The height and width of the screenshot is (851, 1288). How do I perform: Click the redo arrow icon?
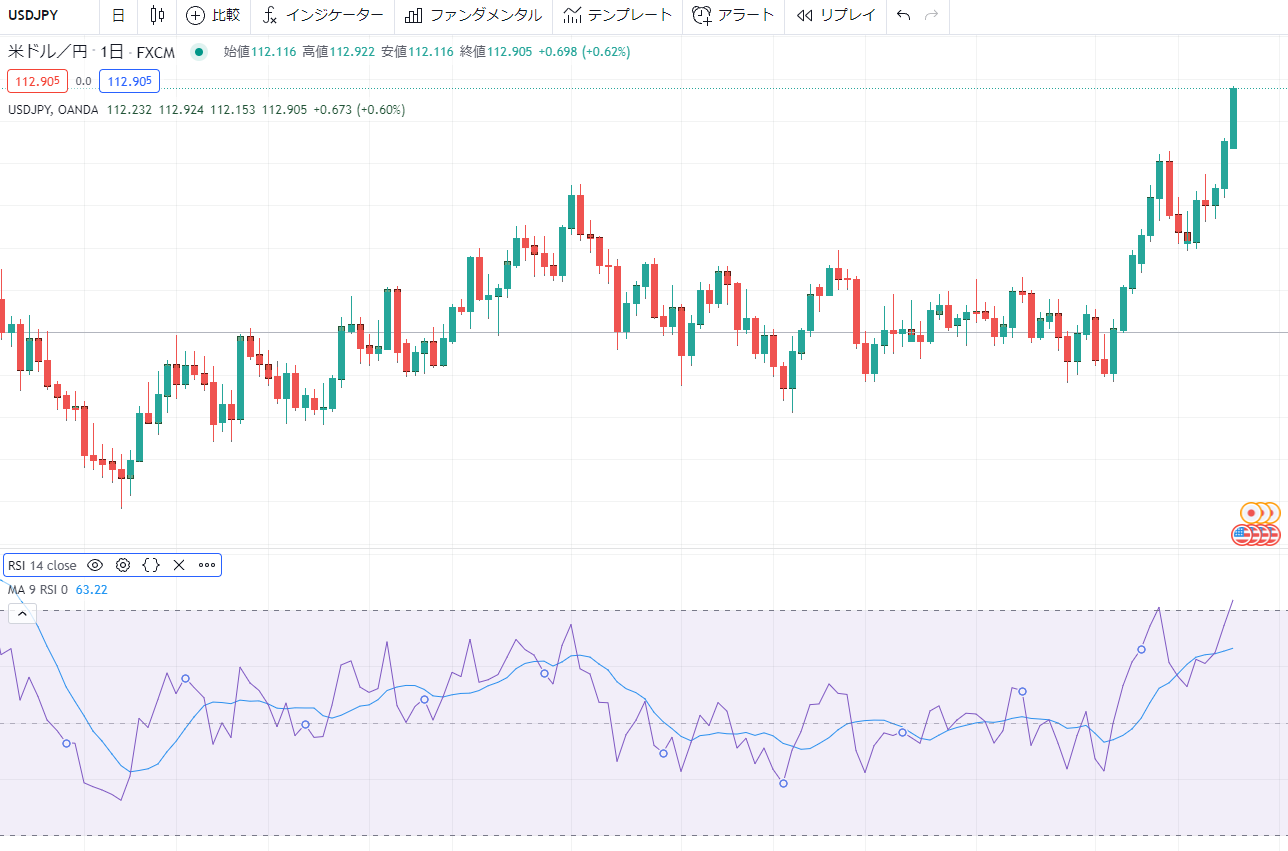pyautogui.click(x=932, y=15)
